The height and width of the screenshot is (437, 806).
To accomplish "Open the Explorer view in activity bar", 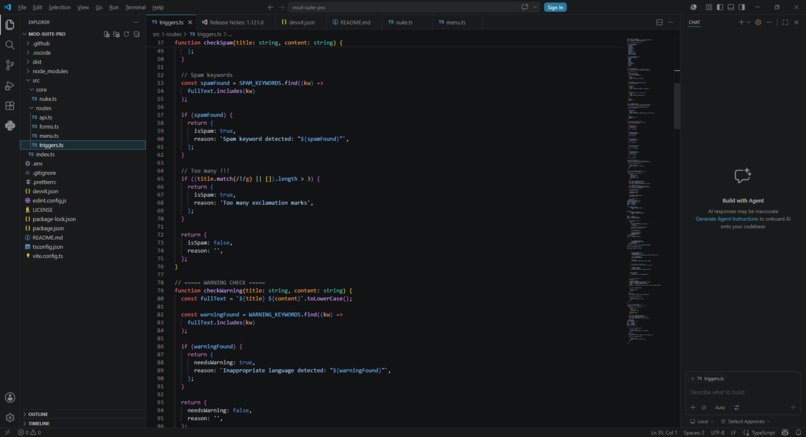I will (x=10, y=25).
